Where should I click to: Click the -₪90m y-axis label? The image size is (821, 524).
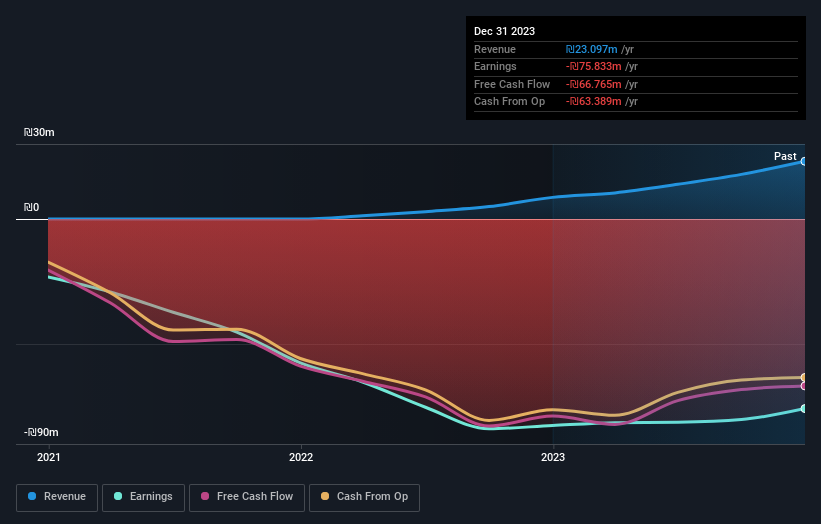point(41,432)
